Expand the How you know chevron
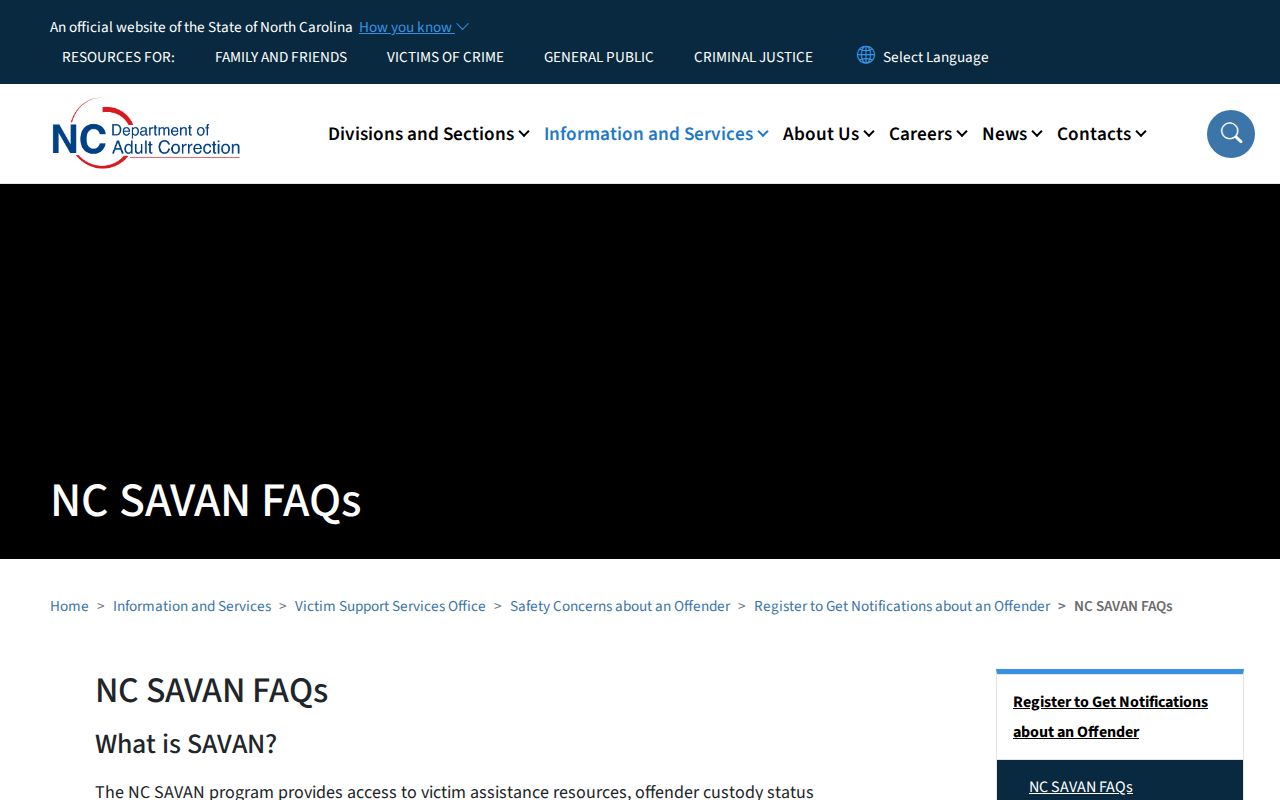 tap(462, 27)
